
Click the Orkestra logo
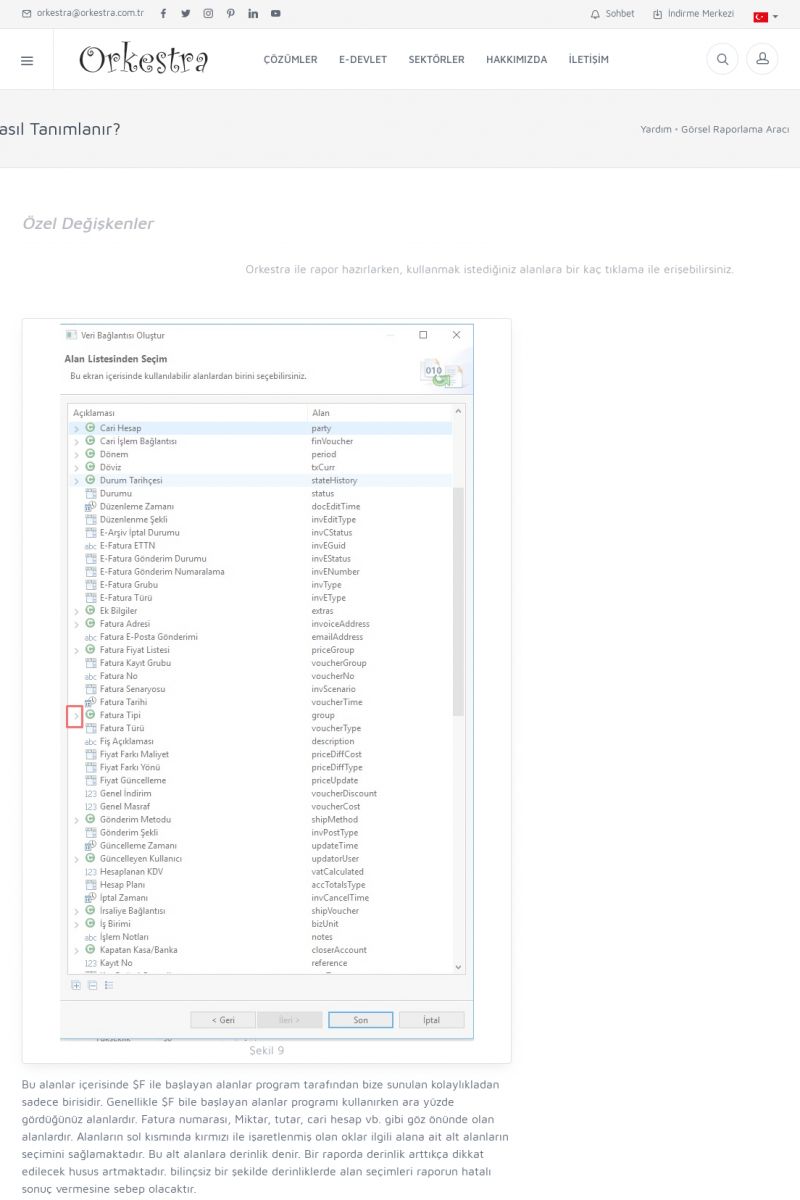144,60
